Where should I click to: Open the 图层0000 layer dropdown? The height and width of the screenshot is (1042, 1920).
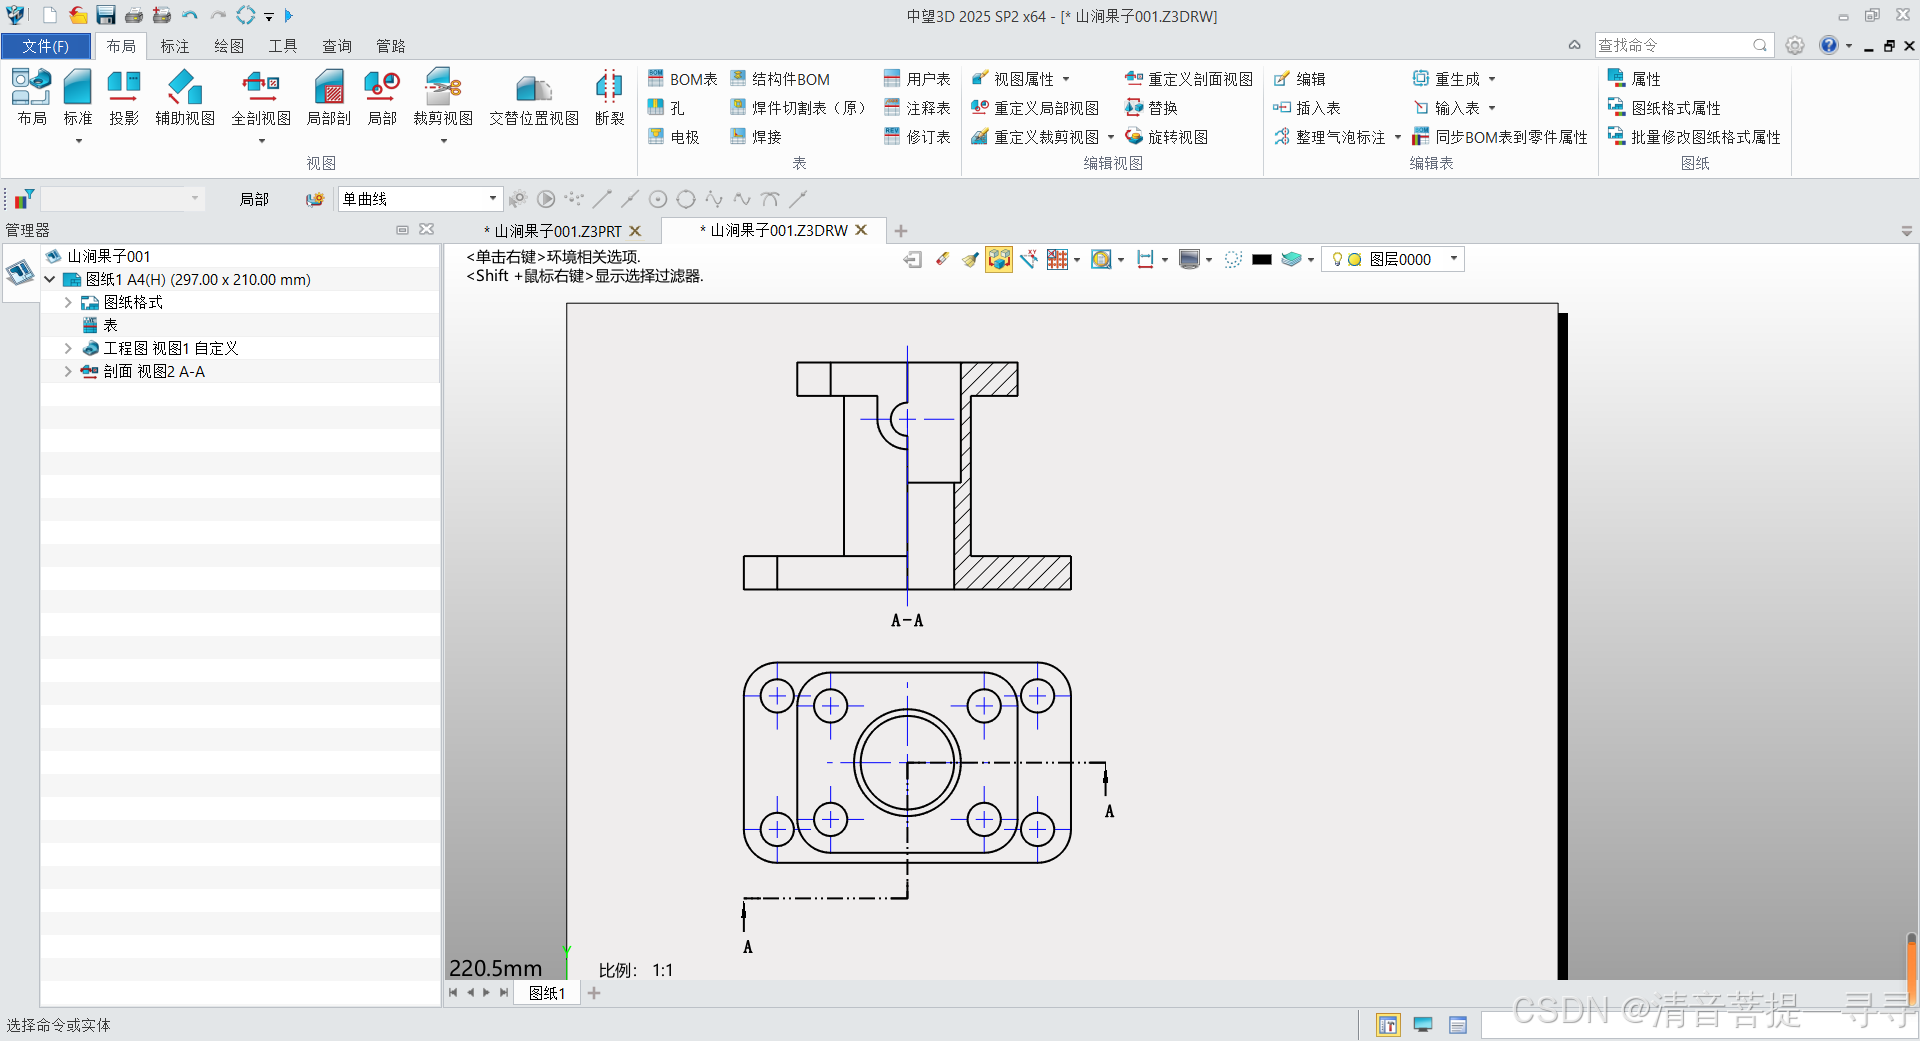coord(1454,259)
